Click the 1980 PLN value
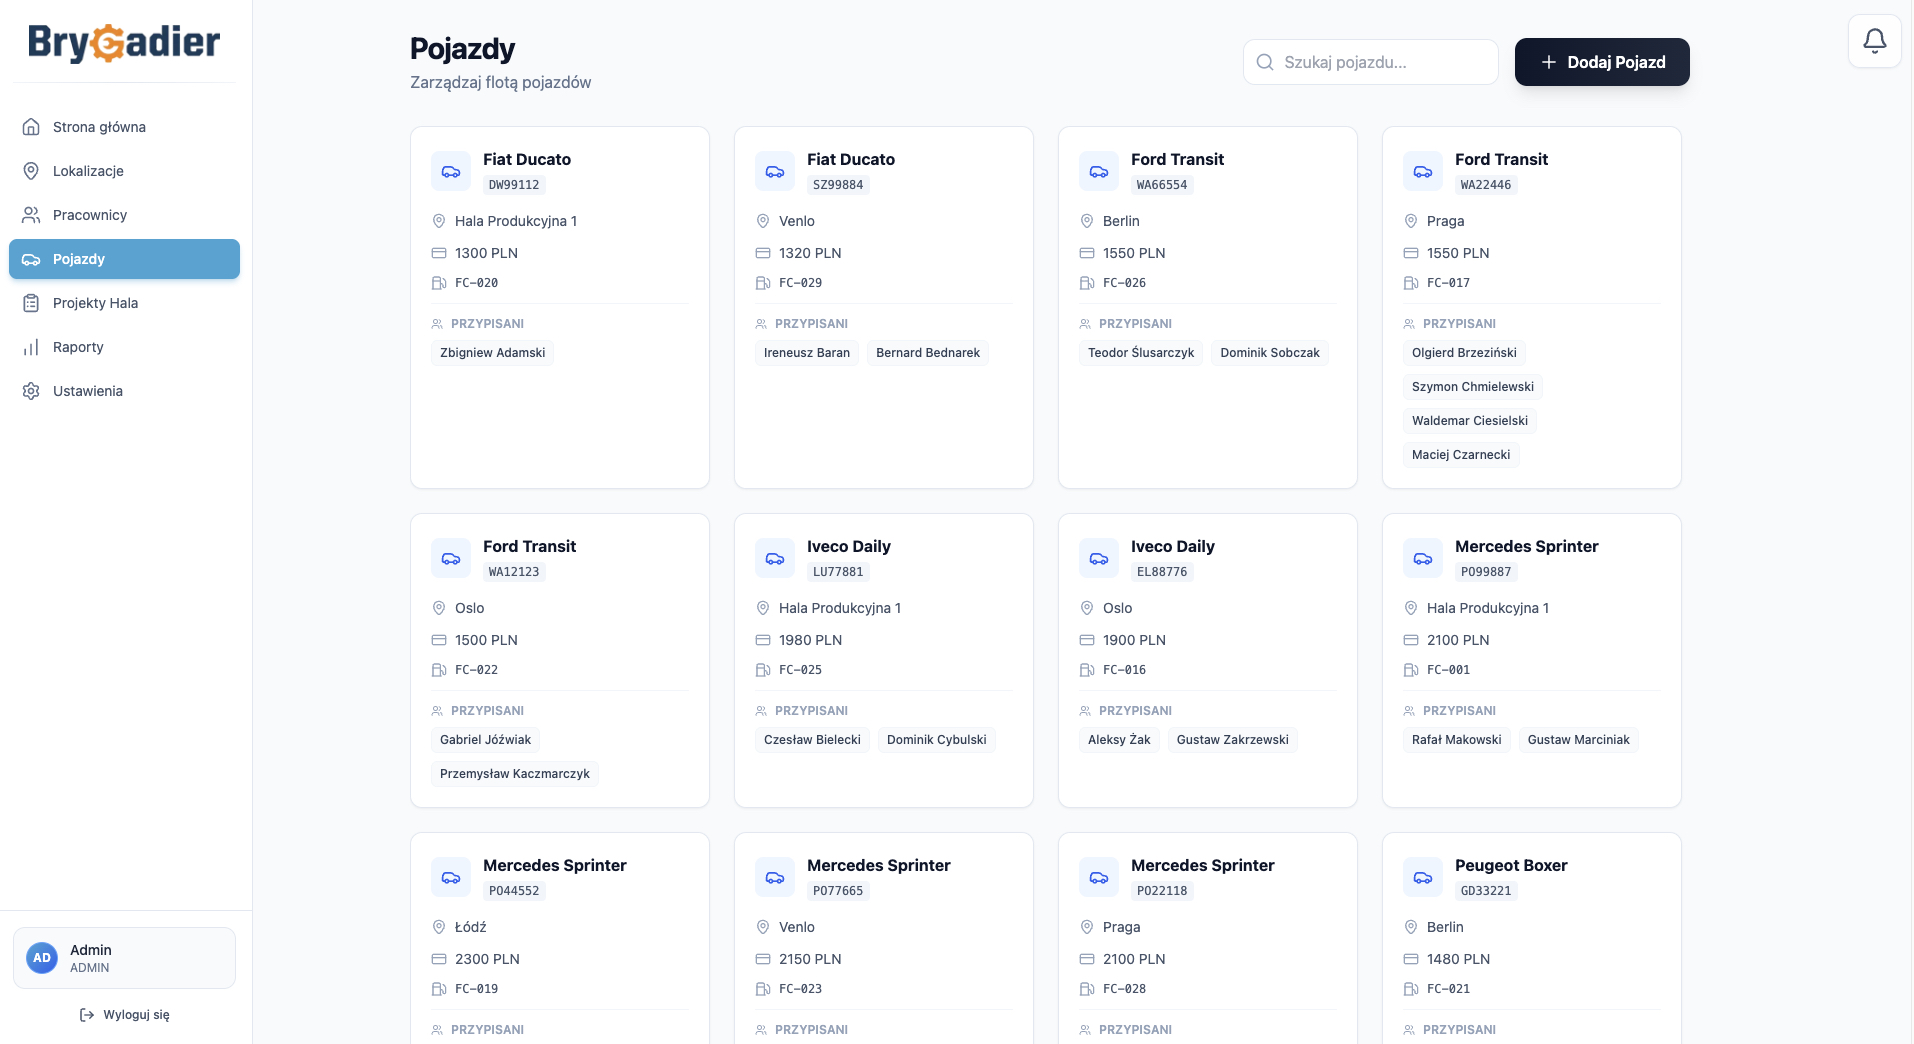Screen dimensions: 1914x1044 coord(810,640)
